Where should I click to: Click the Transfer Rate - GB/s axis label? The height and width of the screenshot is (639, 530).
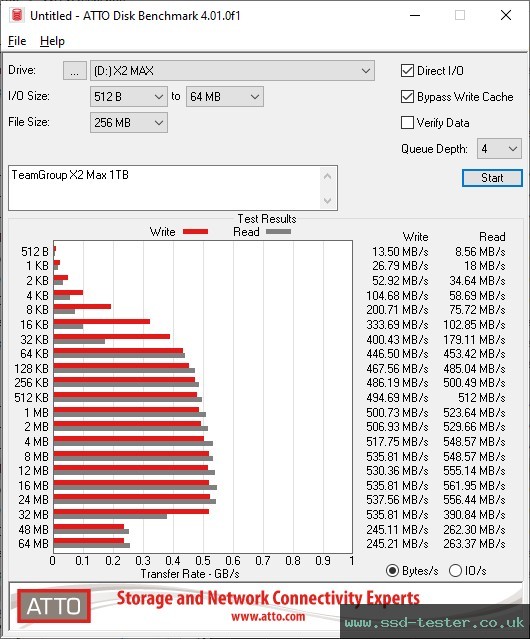pyautogui.click(x=190, y=574)
